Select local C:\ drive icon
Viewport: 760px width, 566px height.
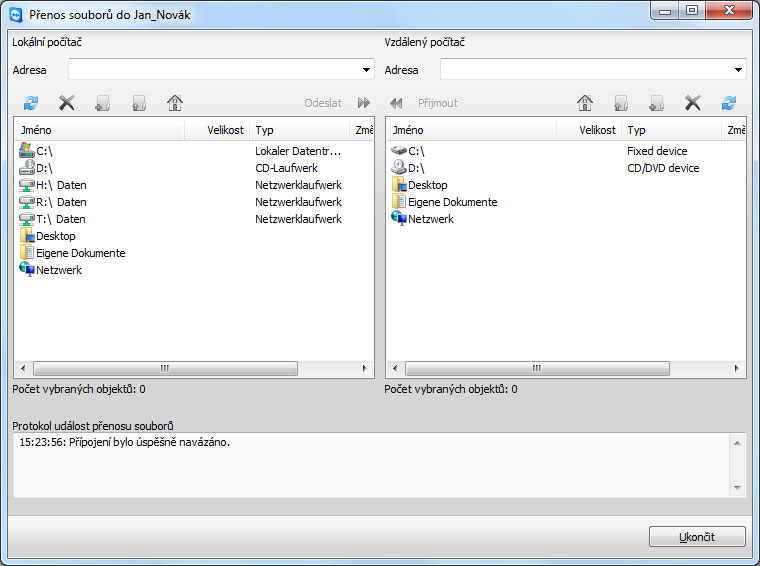[27, 151]
